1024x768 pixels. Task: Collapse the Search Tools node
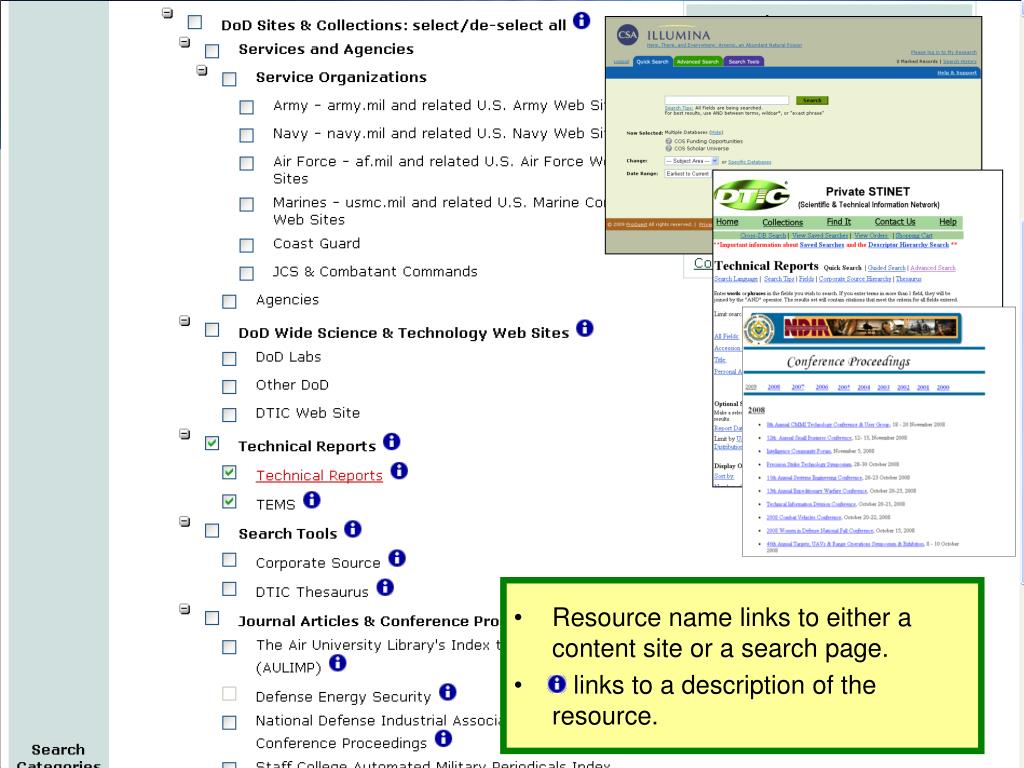(185, 521)
